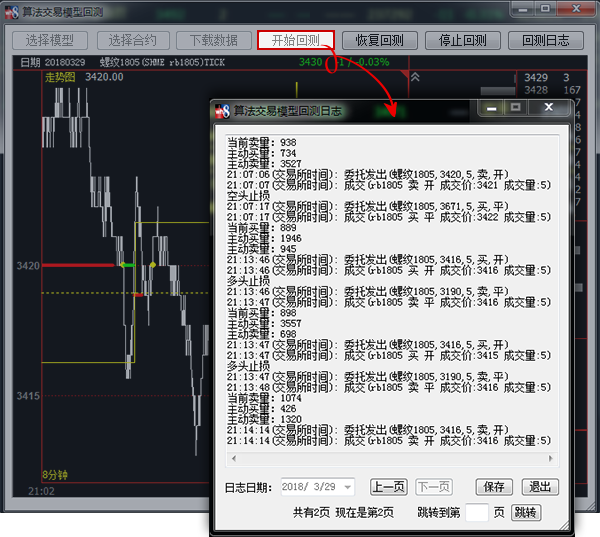
Task: Maximize the backtest log dialog
Action: [x=516, y=108]
